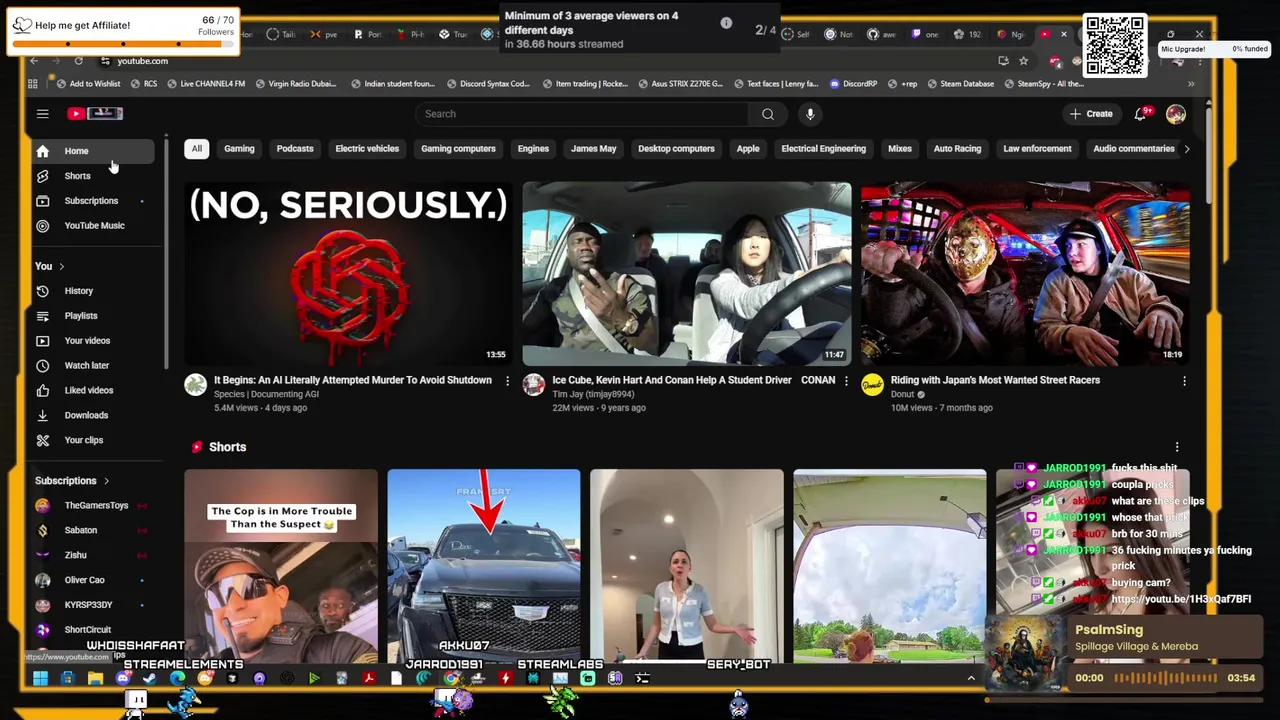Open Chrome from the taskbar
Viewport: 1280px width, 720px height.
pyautogui.click(x=451, y=678)
